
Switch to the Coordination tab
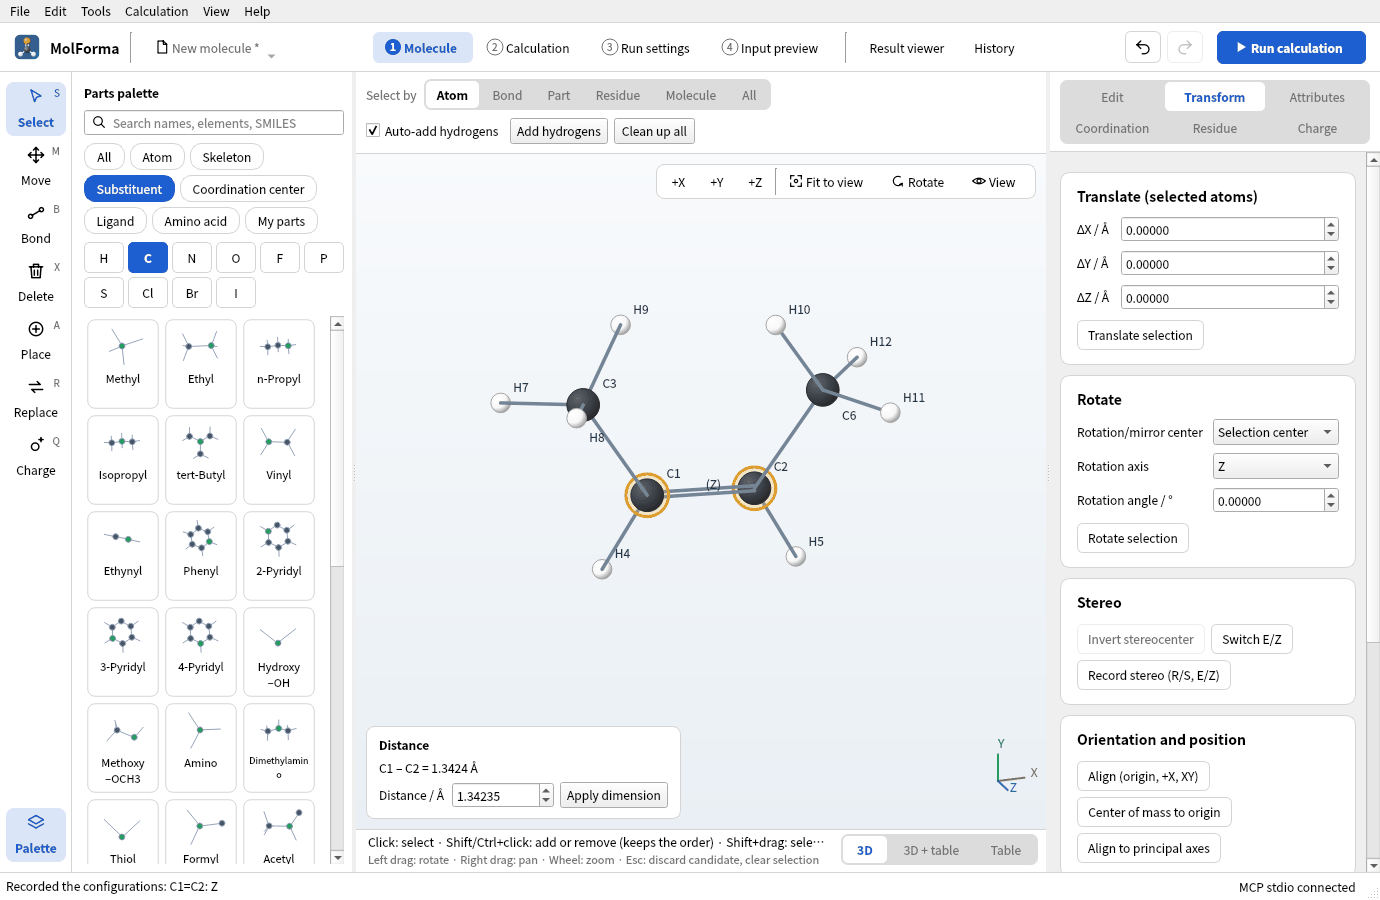[x=1112, y=128]
